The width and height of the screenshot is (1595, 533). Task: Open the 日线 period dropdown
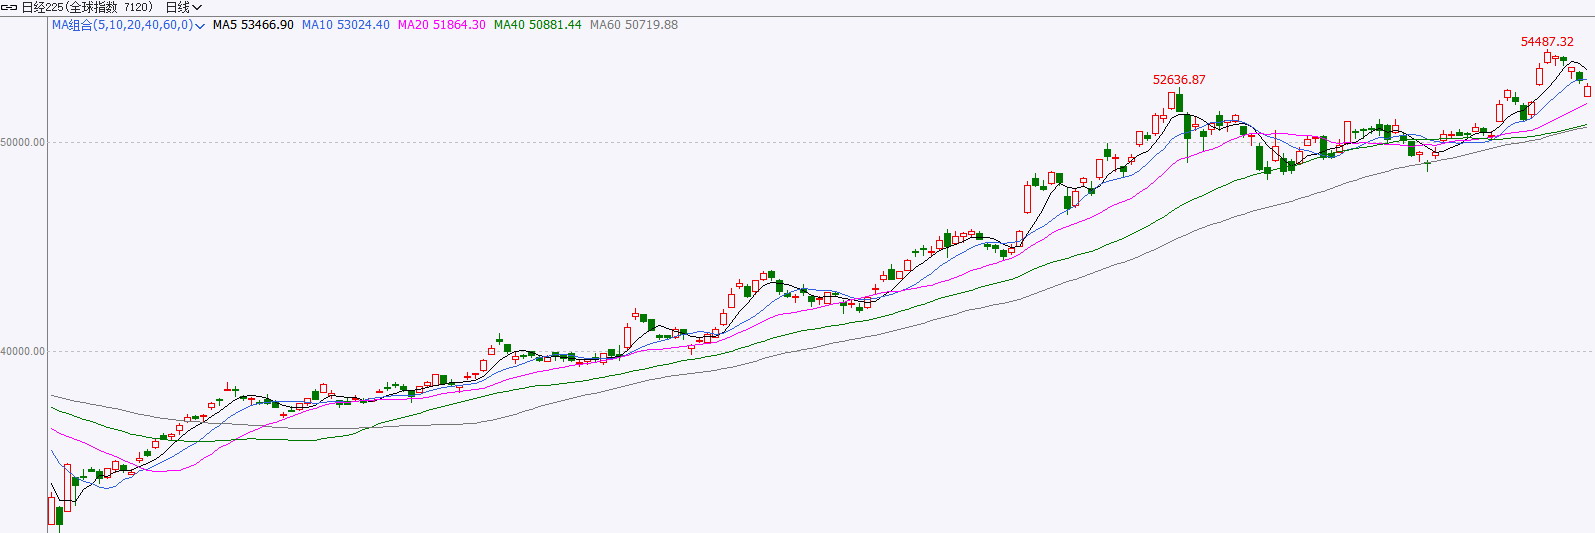[x=184, y=7]
